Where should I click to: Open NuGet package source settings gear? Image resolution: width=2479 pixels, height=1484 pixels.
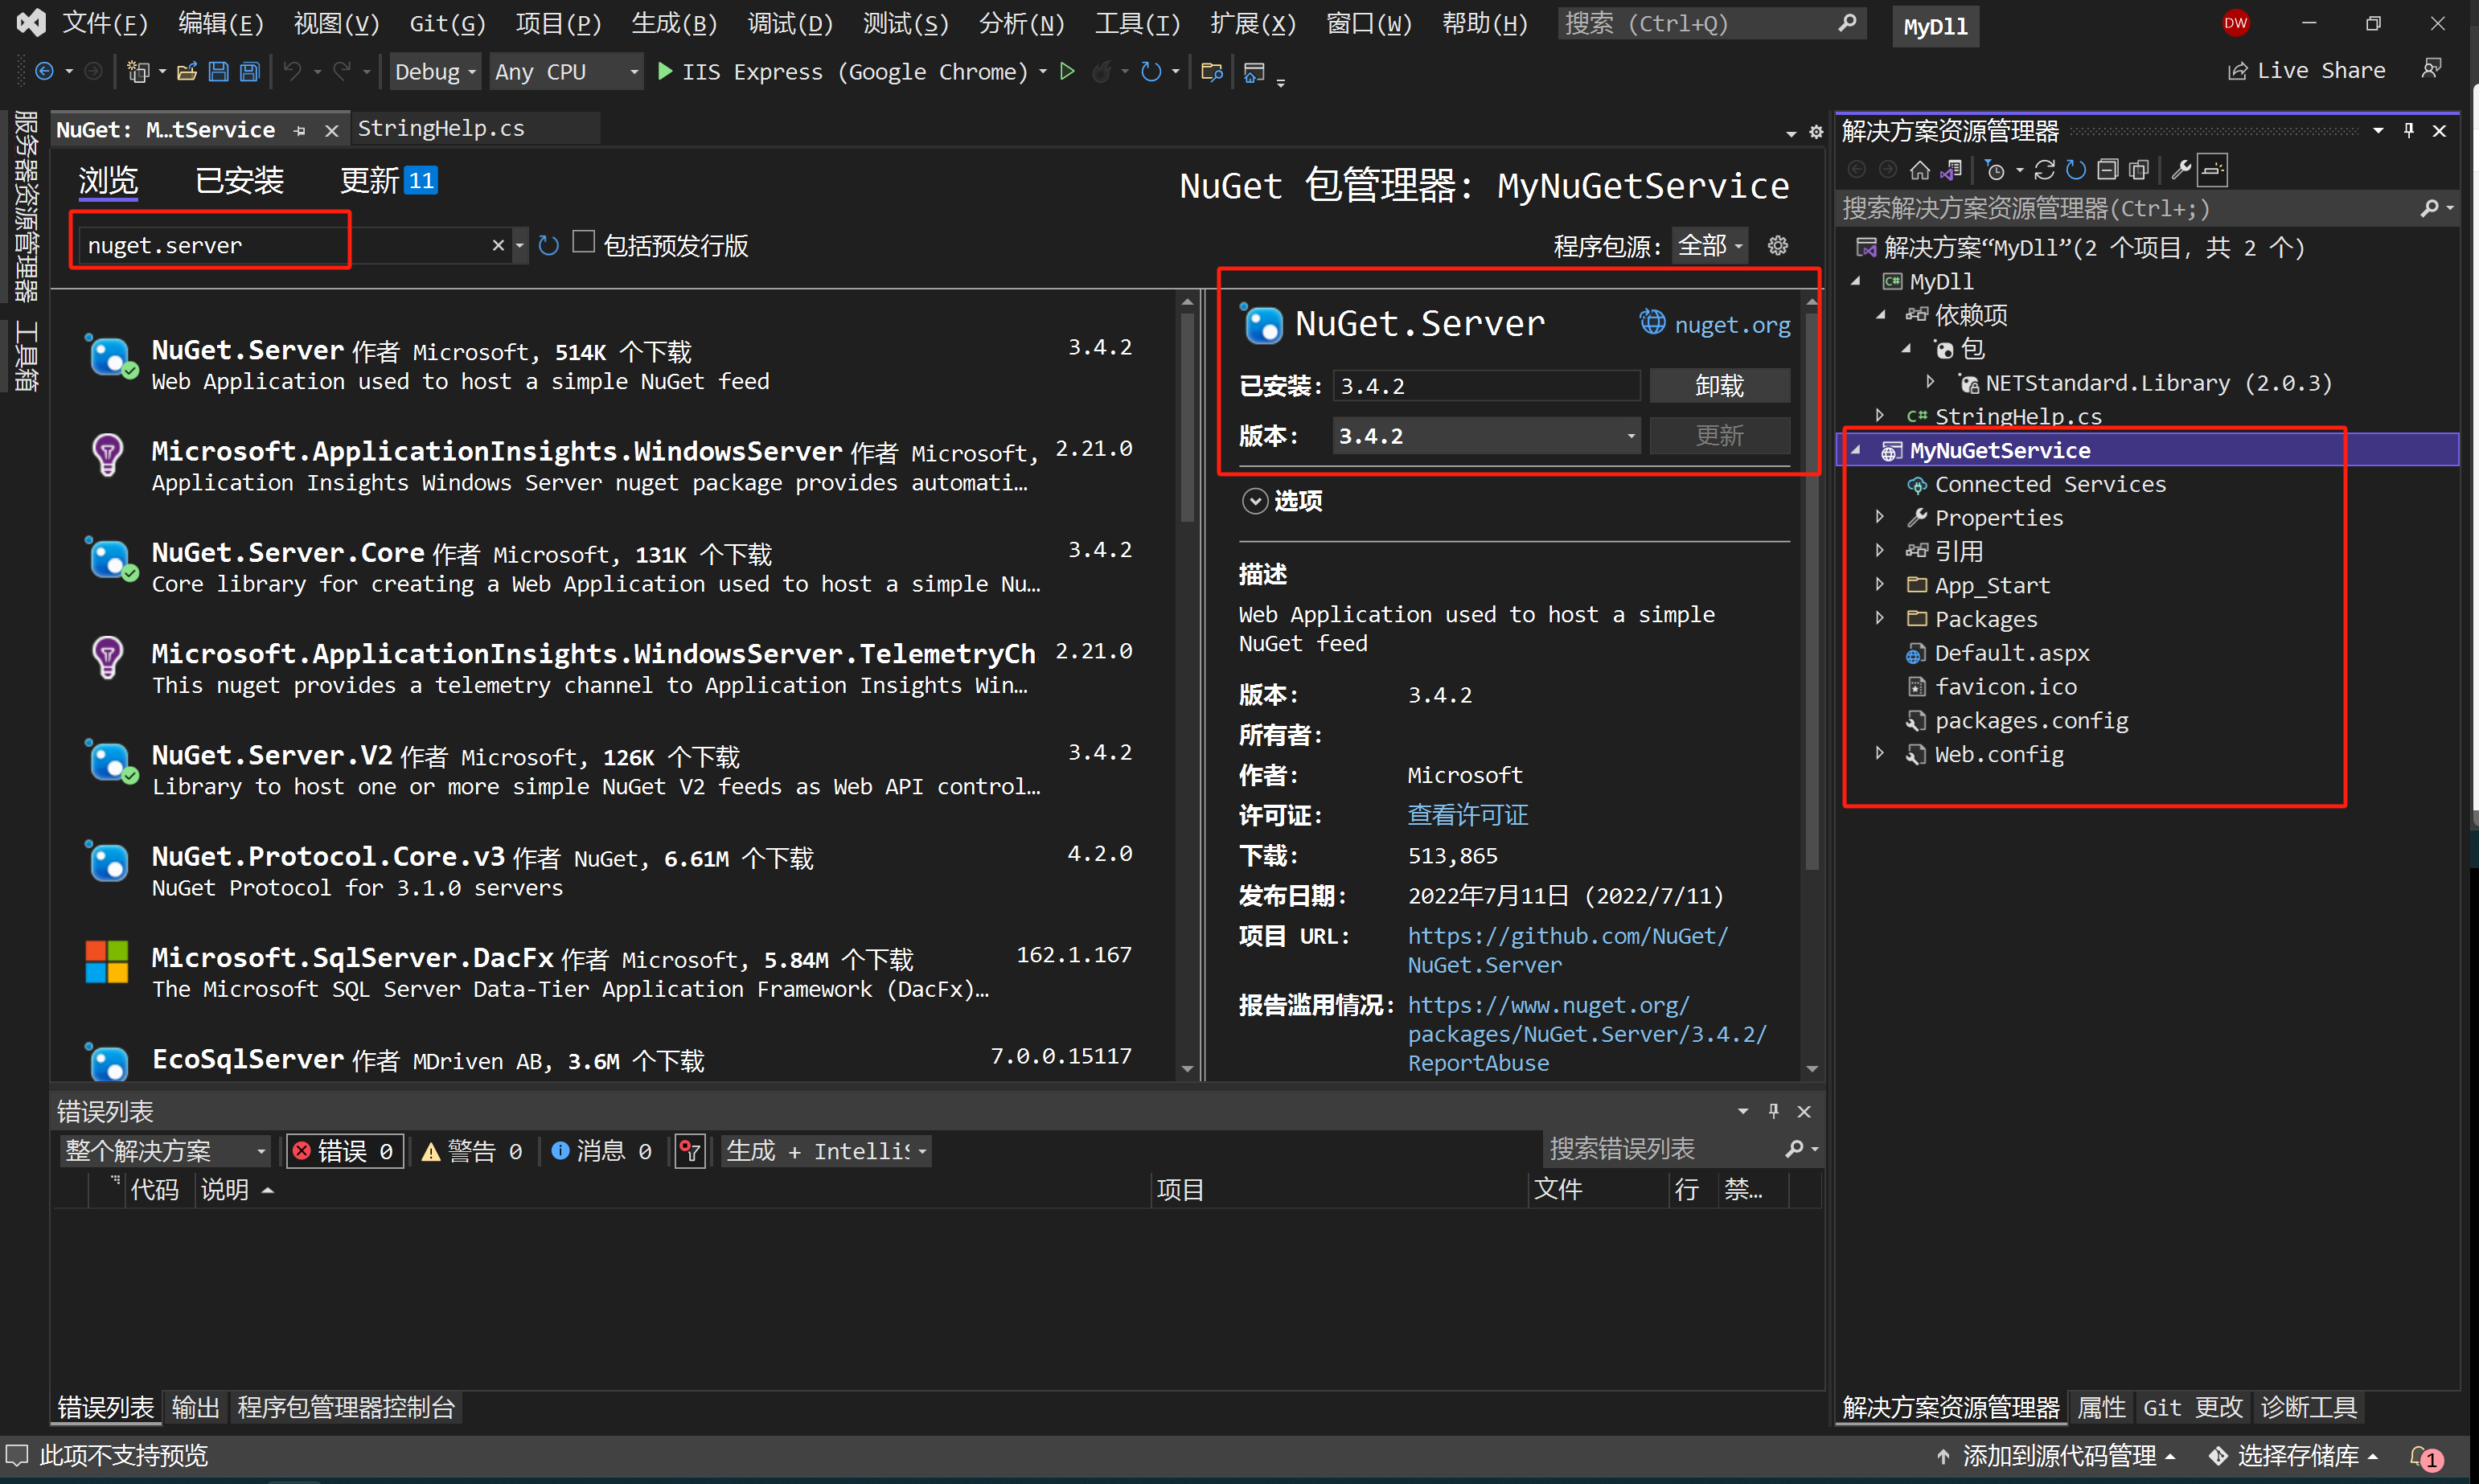pyautogui.click(x=1777, y=245)
